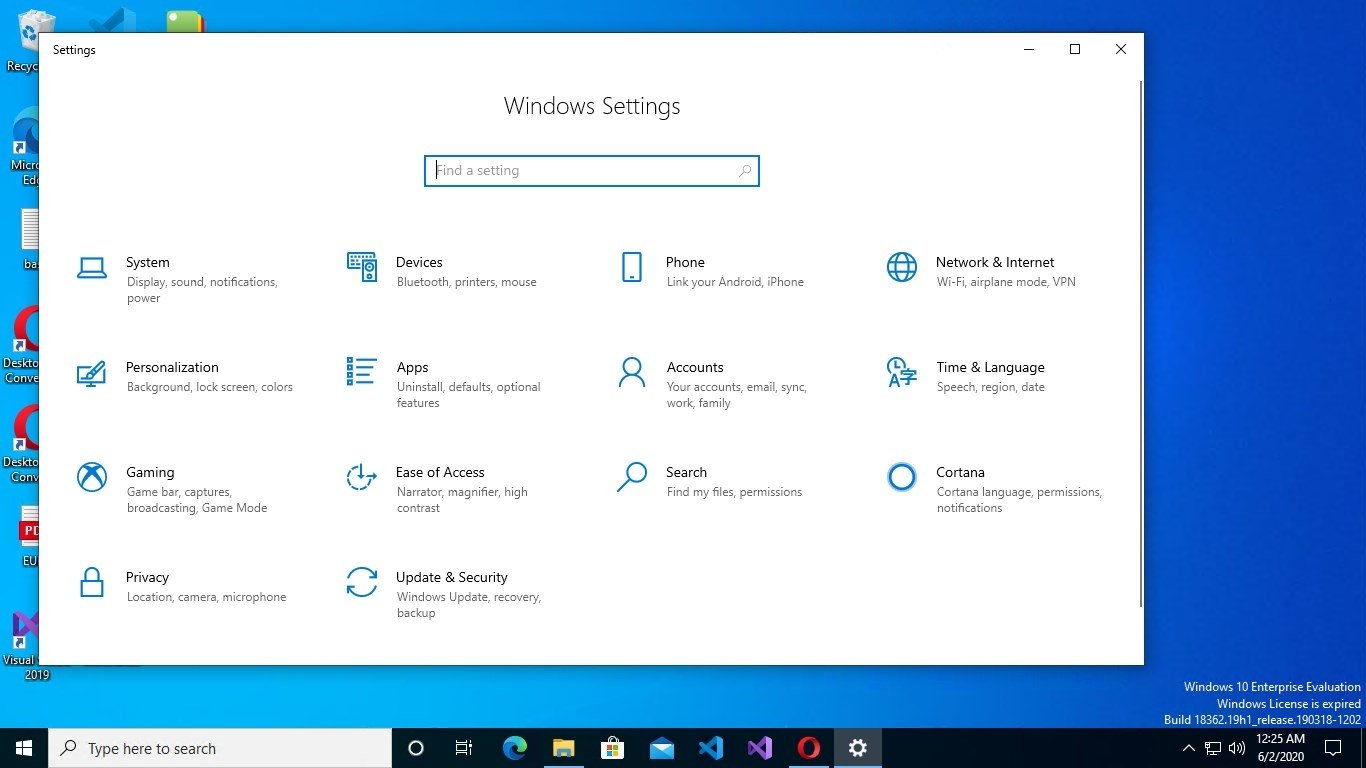Click the Settings gear on the taskbar

point(858,748)
